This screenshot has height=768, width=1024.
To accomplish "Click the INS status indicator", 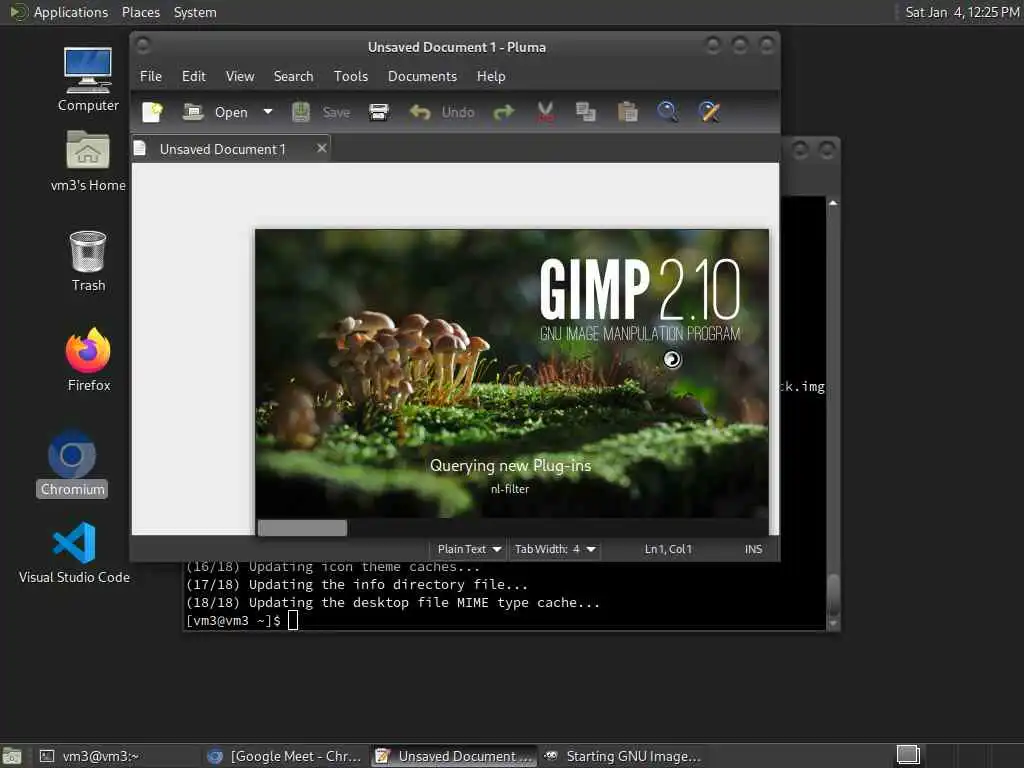I will (x=753, y=549).
